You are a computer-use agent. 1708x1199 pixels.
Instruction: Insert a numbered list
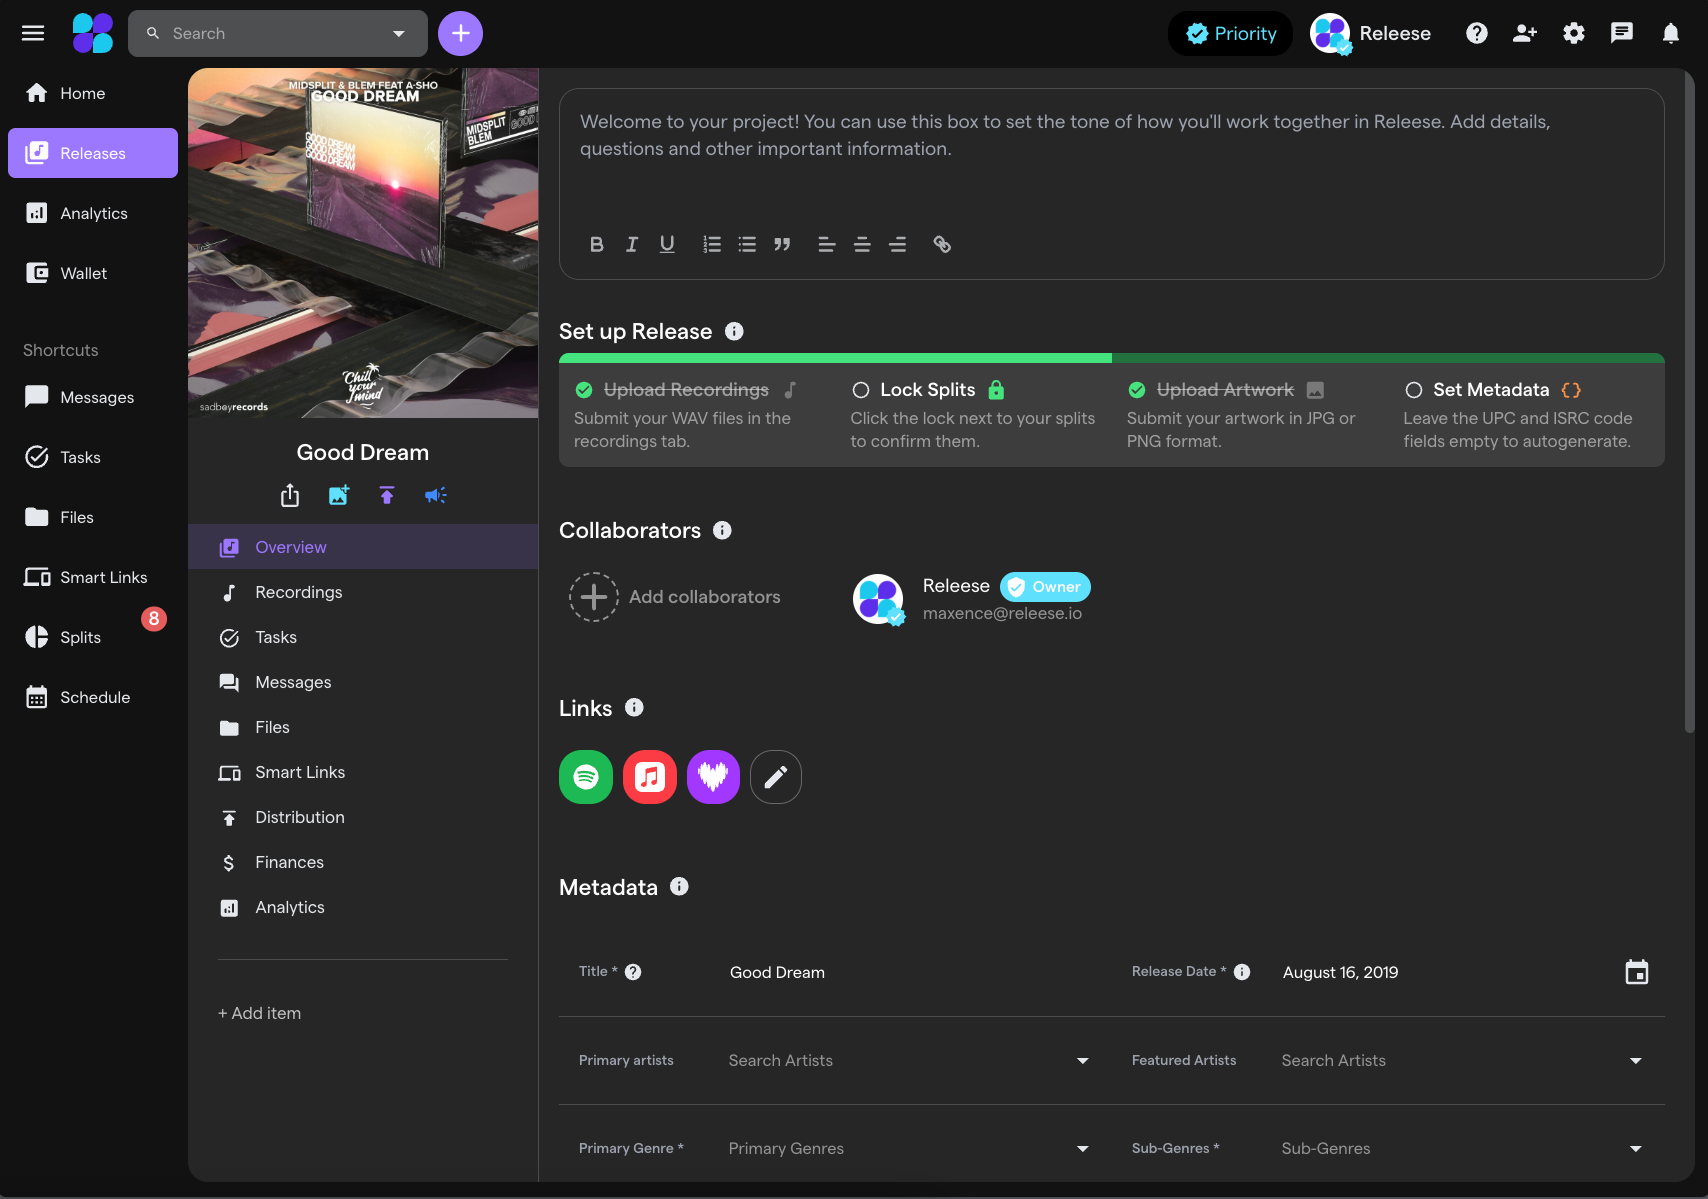tap(712, 244)
